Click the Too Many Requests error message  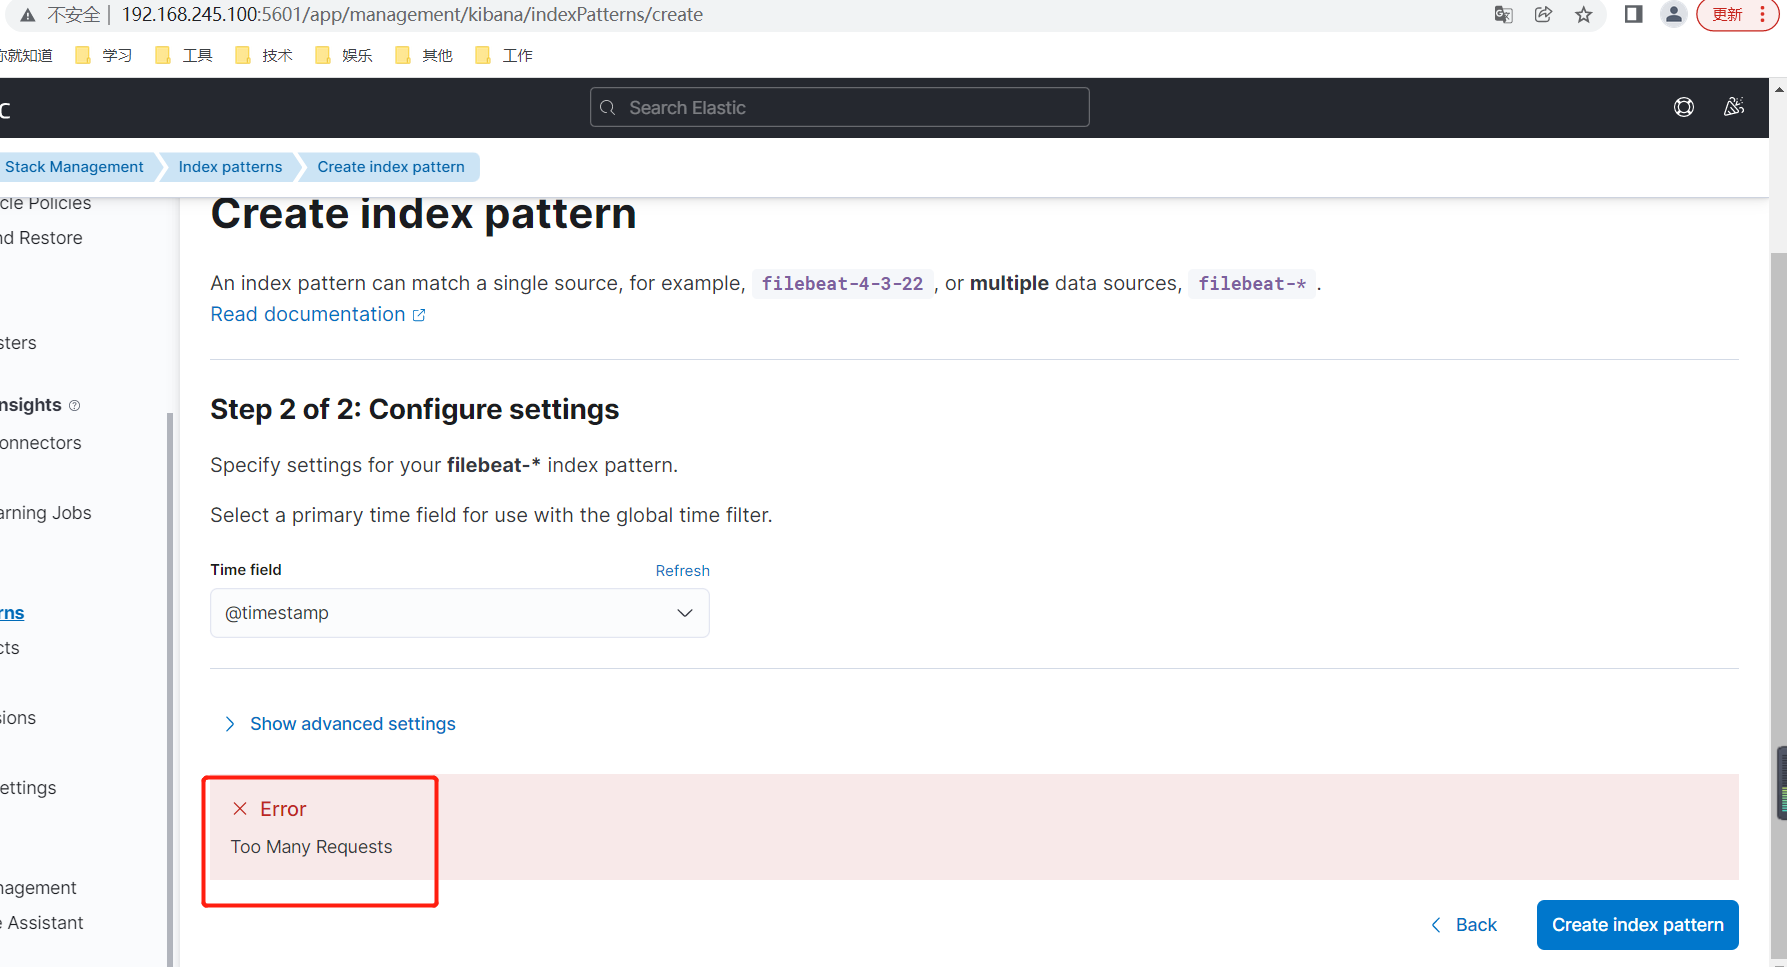[312, 847]
